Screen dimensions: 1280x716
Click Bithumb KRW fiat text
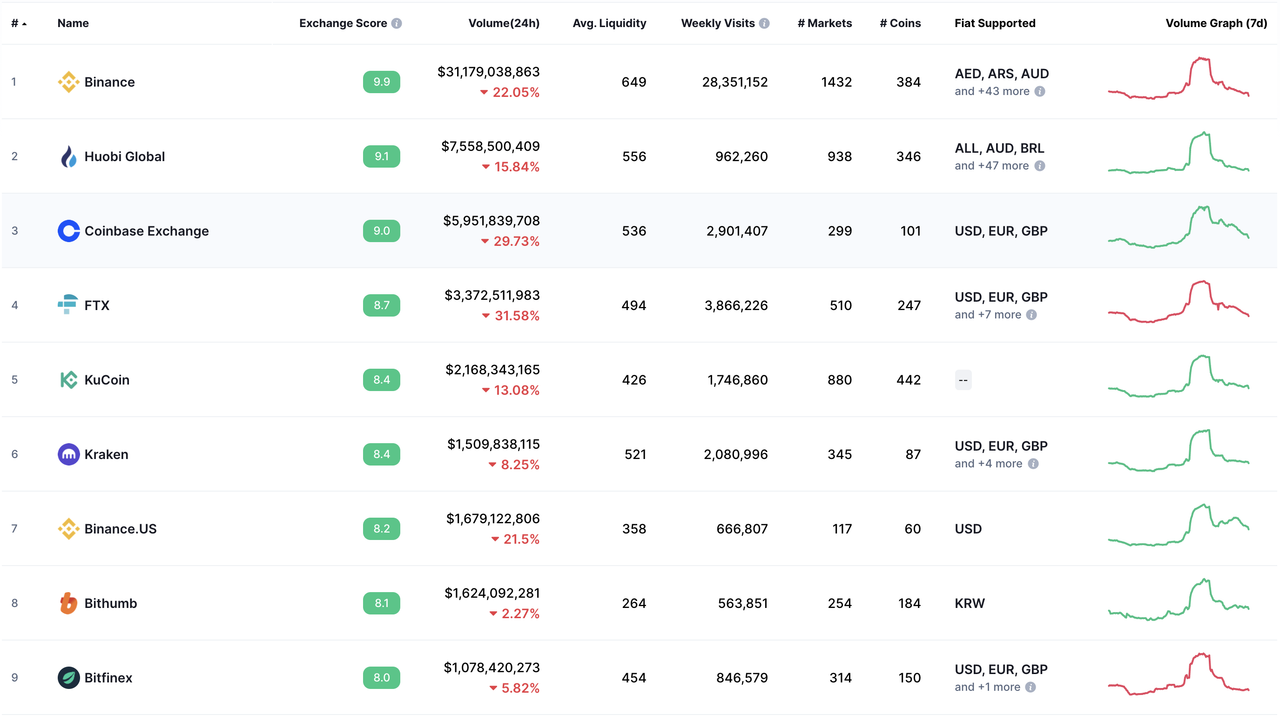click(x=970, y=603)
